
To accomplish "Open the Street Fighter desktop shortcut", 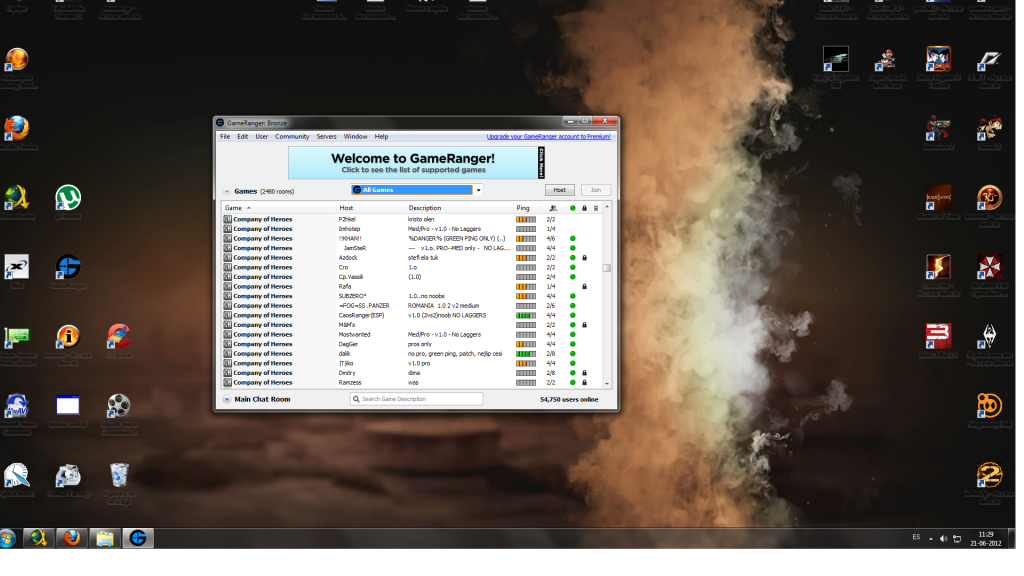I will point(938,59).
